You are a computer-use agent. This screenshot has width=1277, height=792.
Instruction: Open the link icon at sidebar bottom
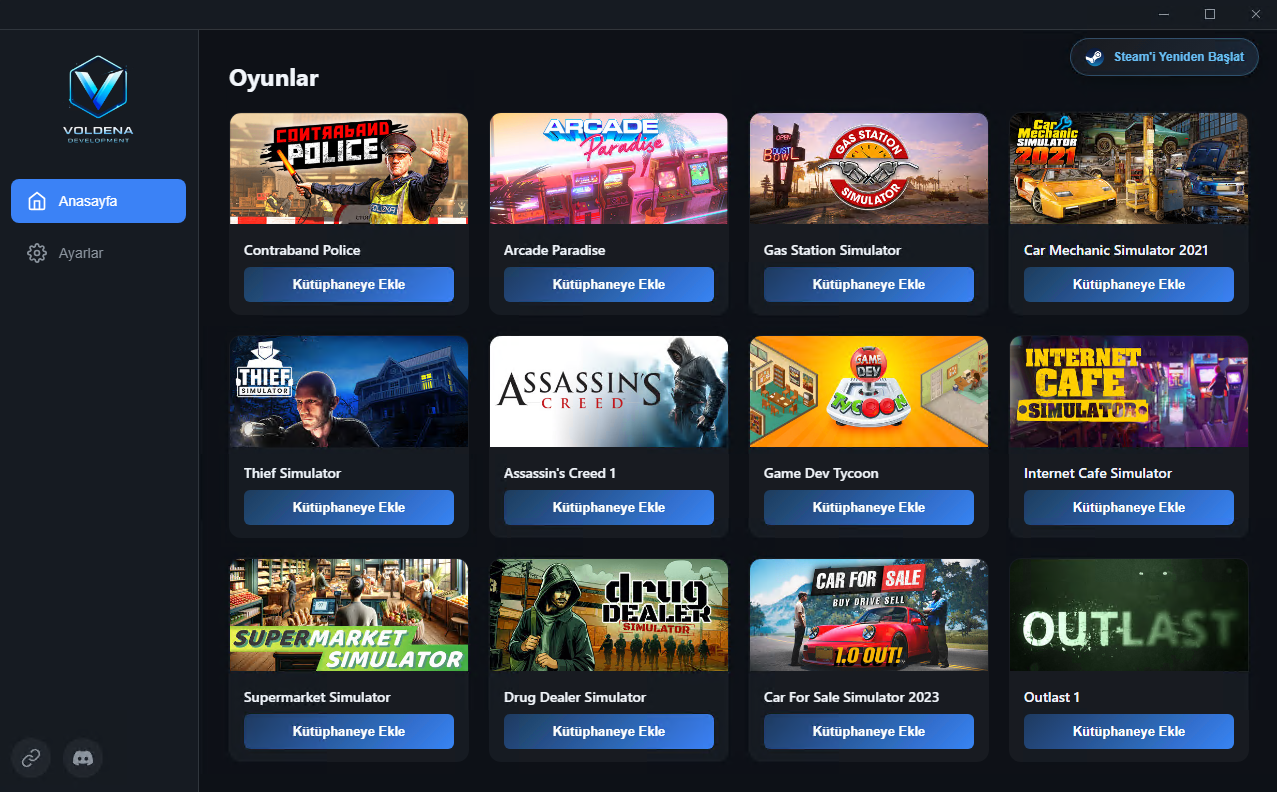[31, 758]
